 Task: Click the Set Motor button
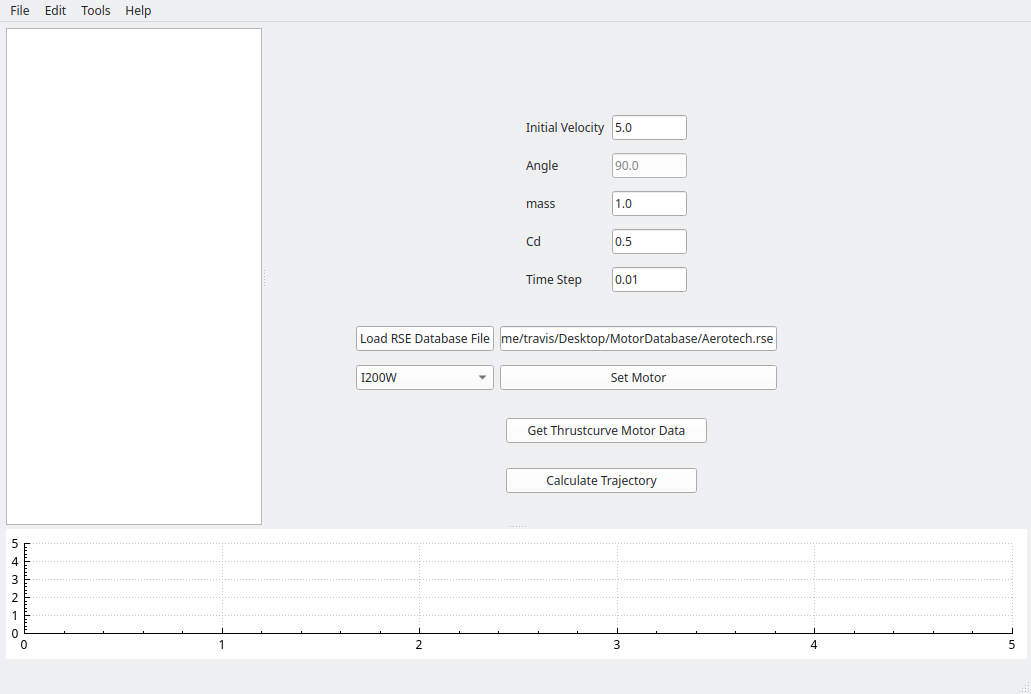638,378
